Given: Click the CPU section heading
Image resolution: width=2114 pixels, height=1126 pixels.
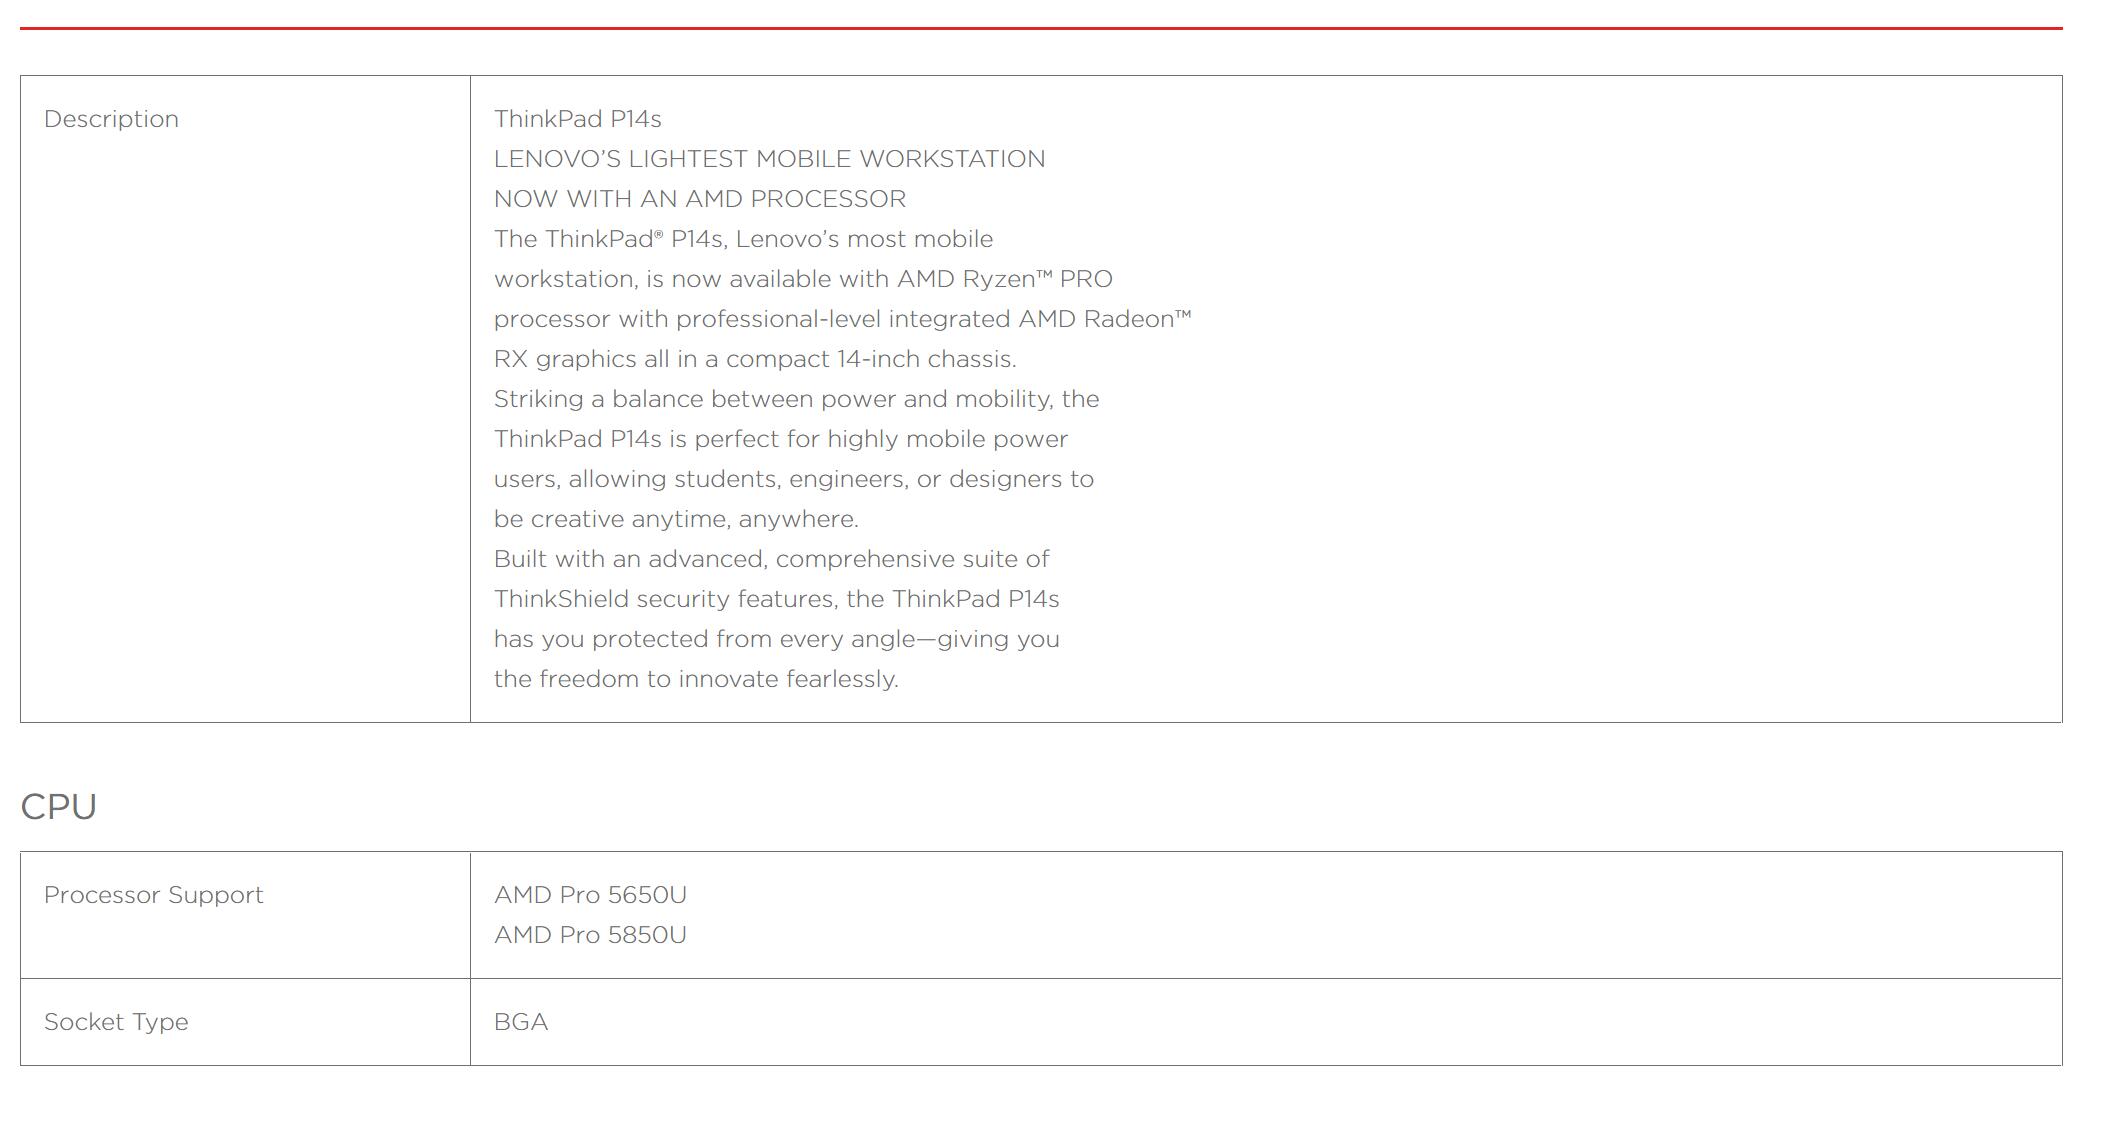Looking at the screenshot, I should pyautogui.click(x=58, y=807).
